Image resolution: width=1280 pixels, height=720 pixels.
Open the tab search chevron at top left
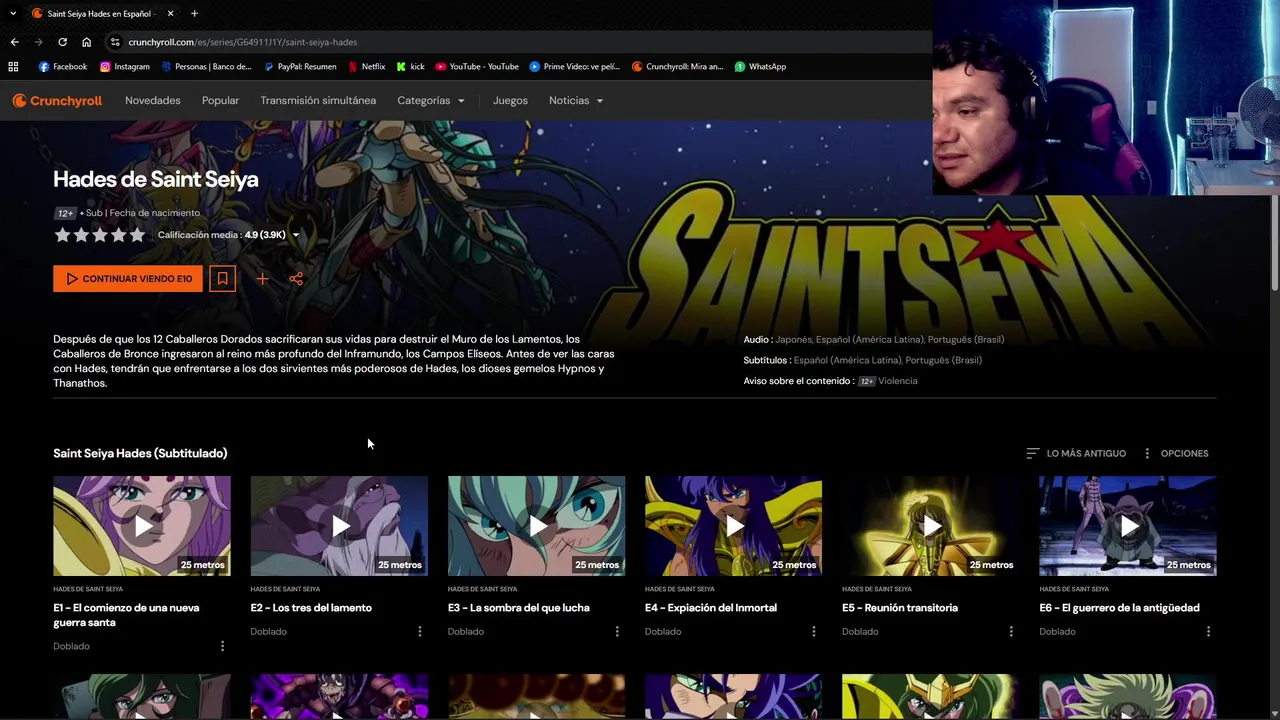(13, 13)
